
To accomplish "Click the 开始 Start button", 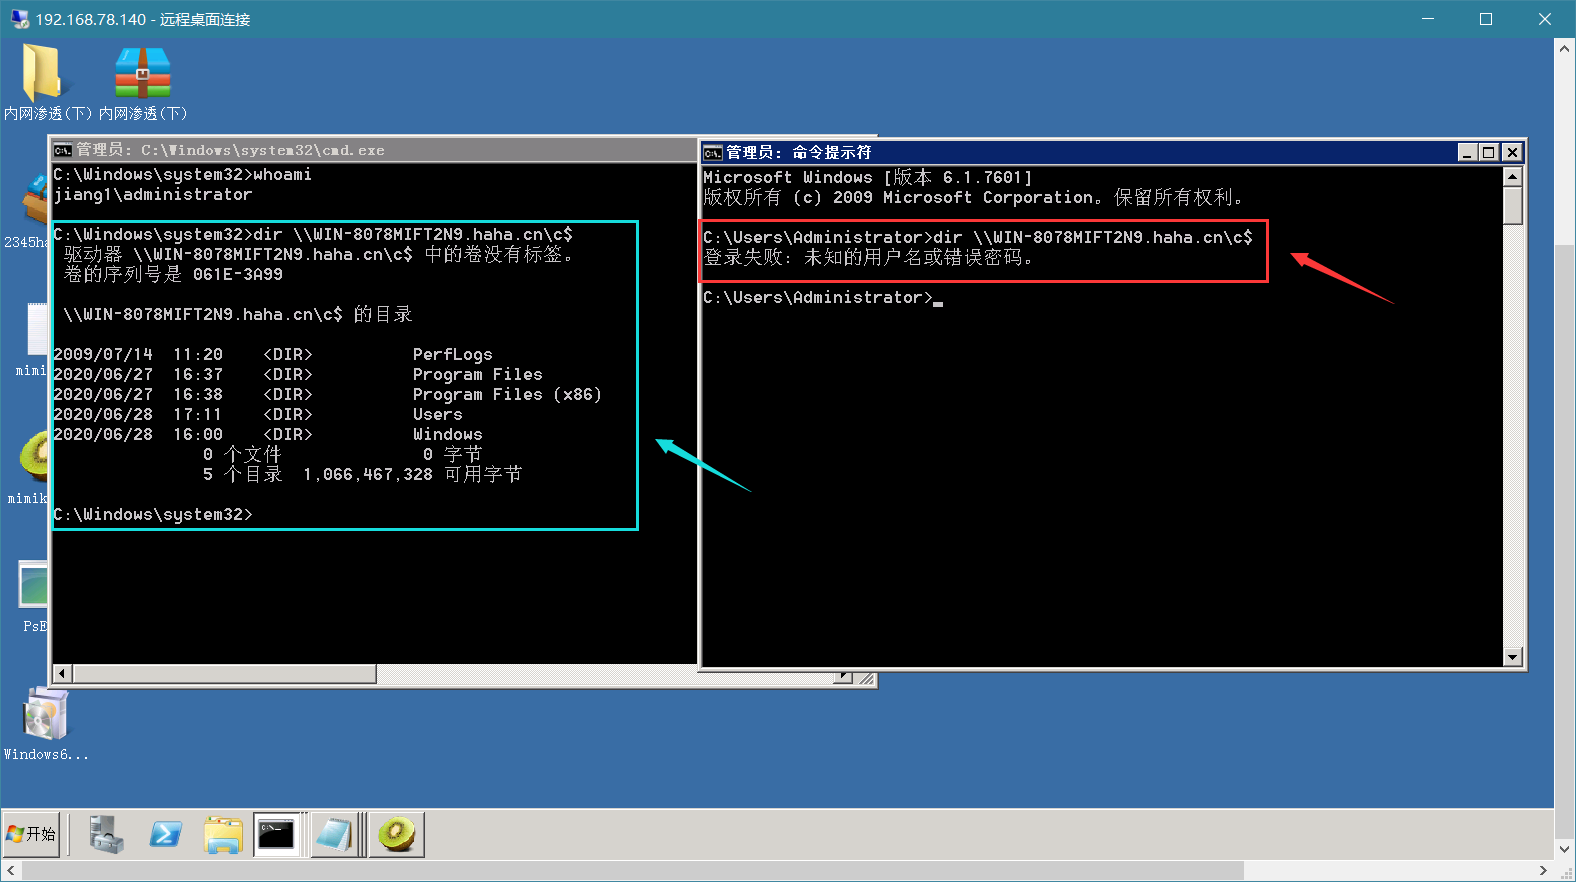I will pyautogui.click(x=32, y=834).
